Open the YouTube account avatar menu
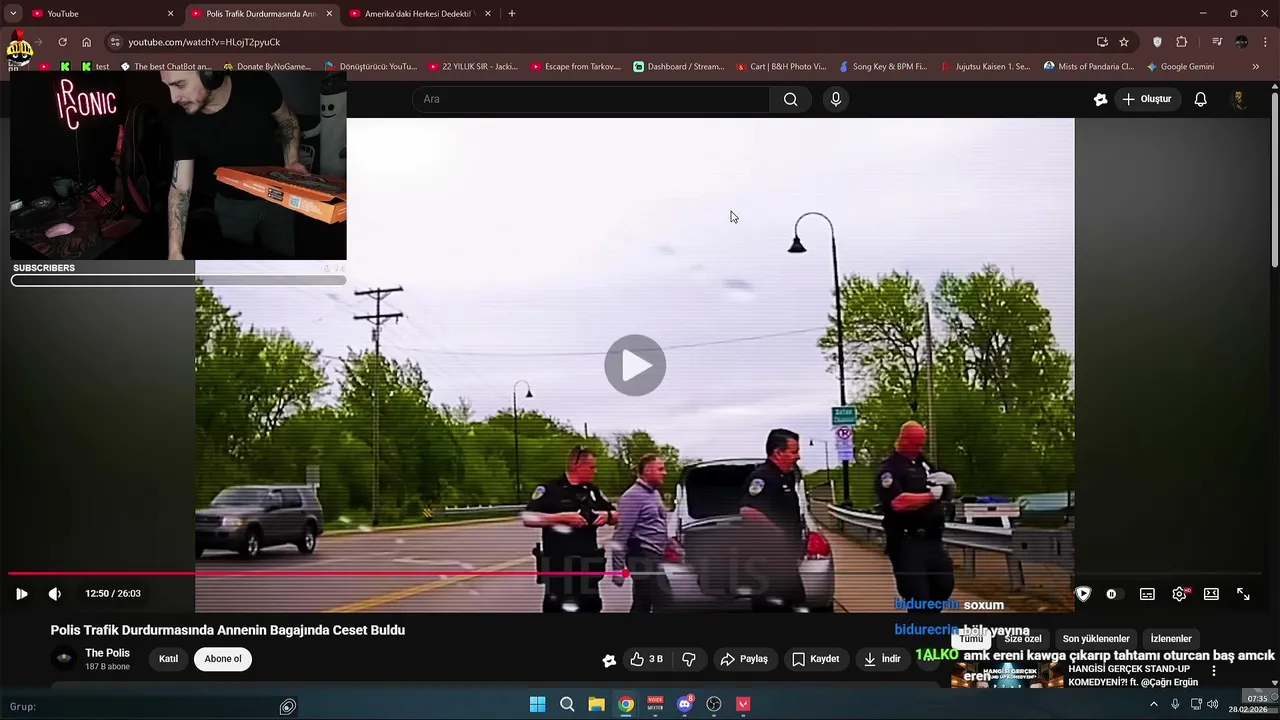The image size is (1280, 720). point(1239,99)
